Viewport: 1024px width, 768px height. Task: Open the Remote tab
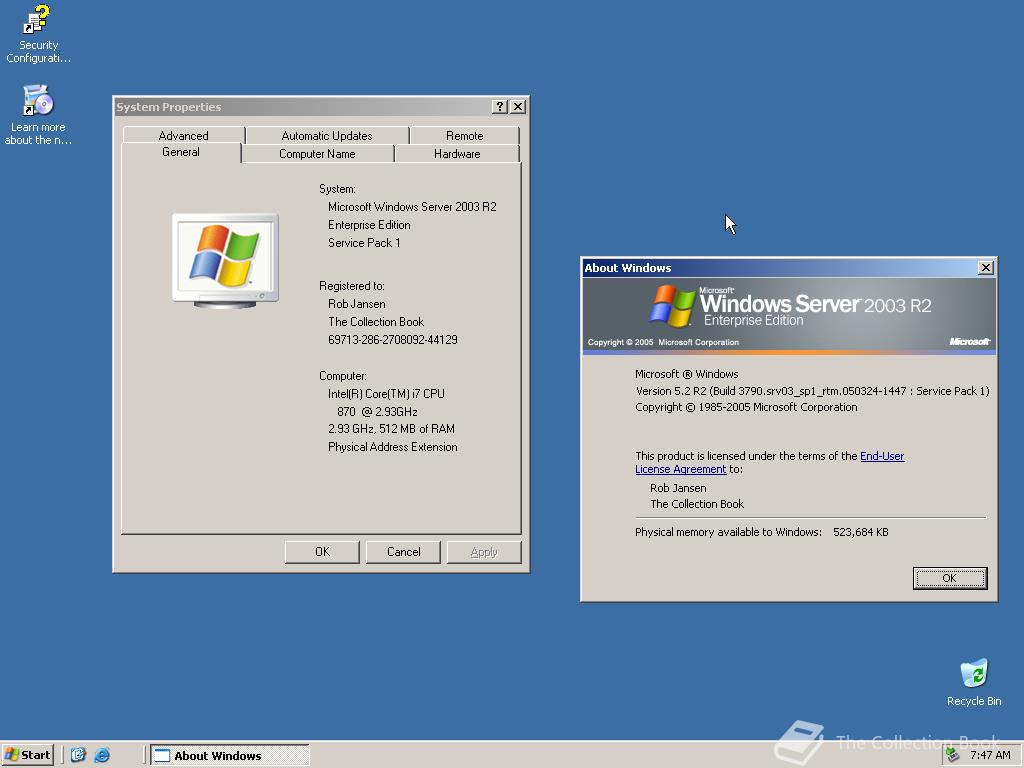(465, 135)
